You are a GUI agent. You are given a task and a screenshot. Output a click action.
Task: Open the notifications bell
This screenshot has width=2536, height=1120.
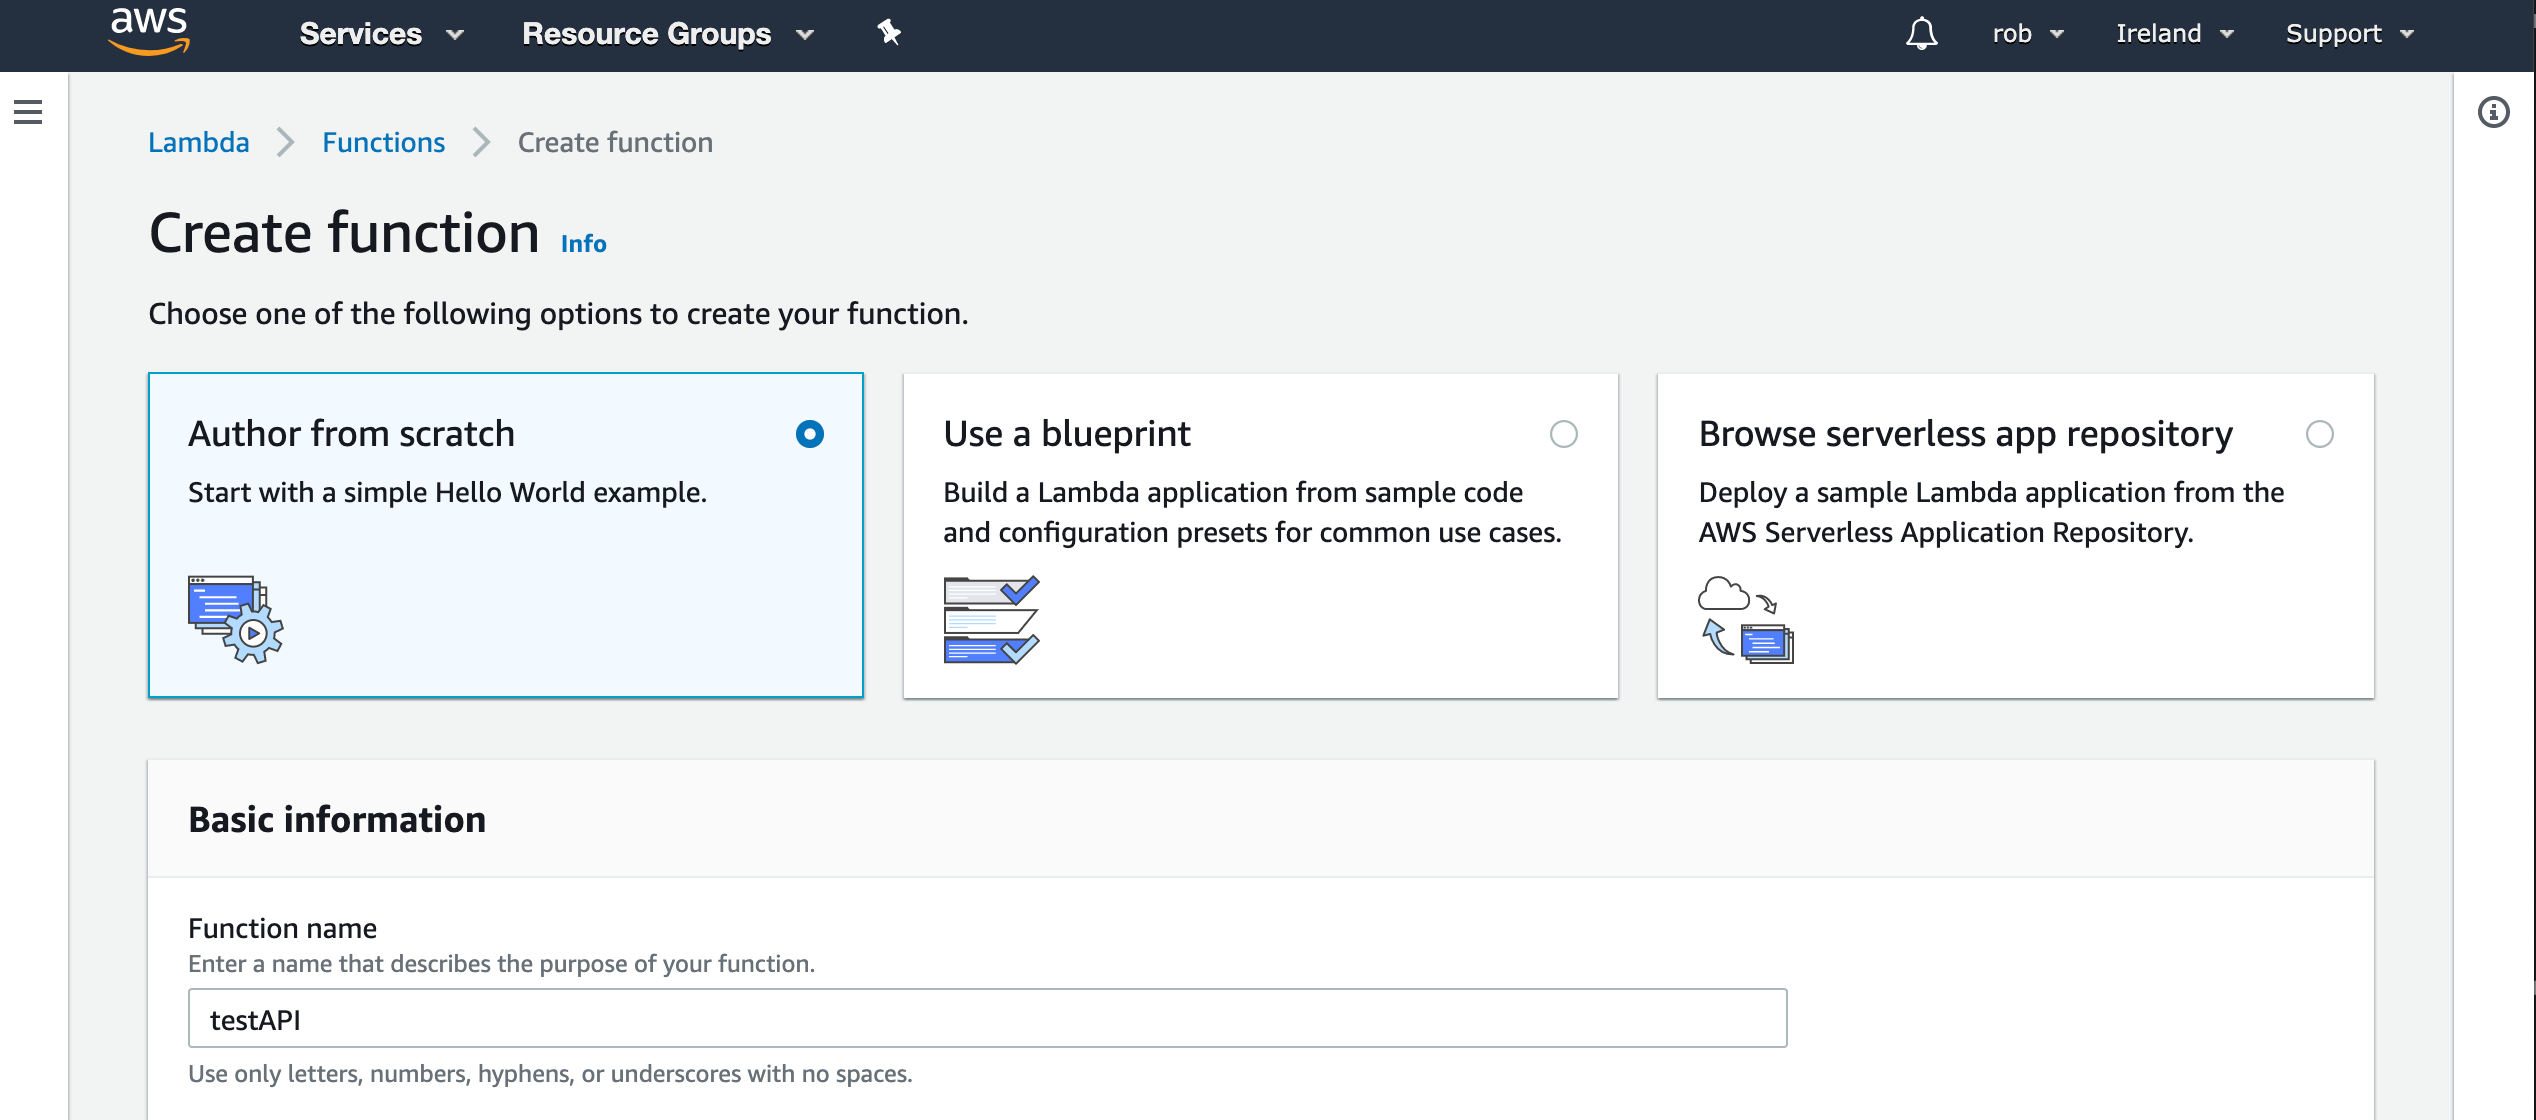click(1921, 34)
